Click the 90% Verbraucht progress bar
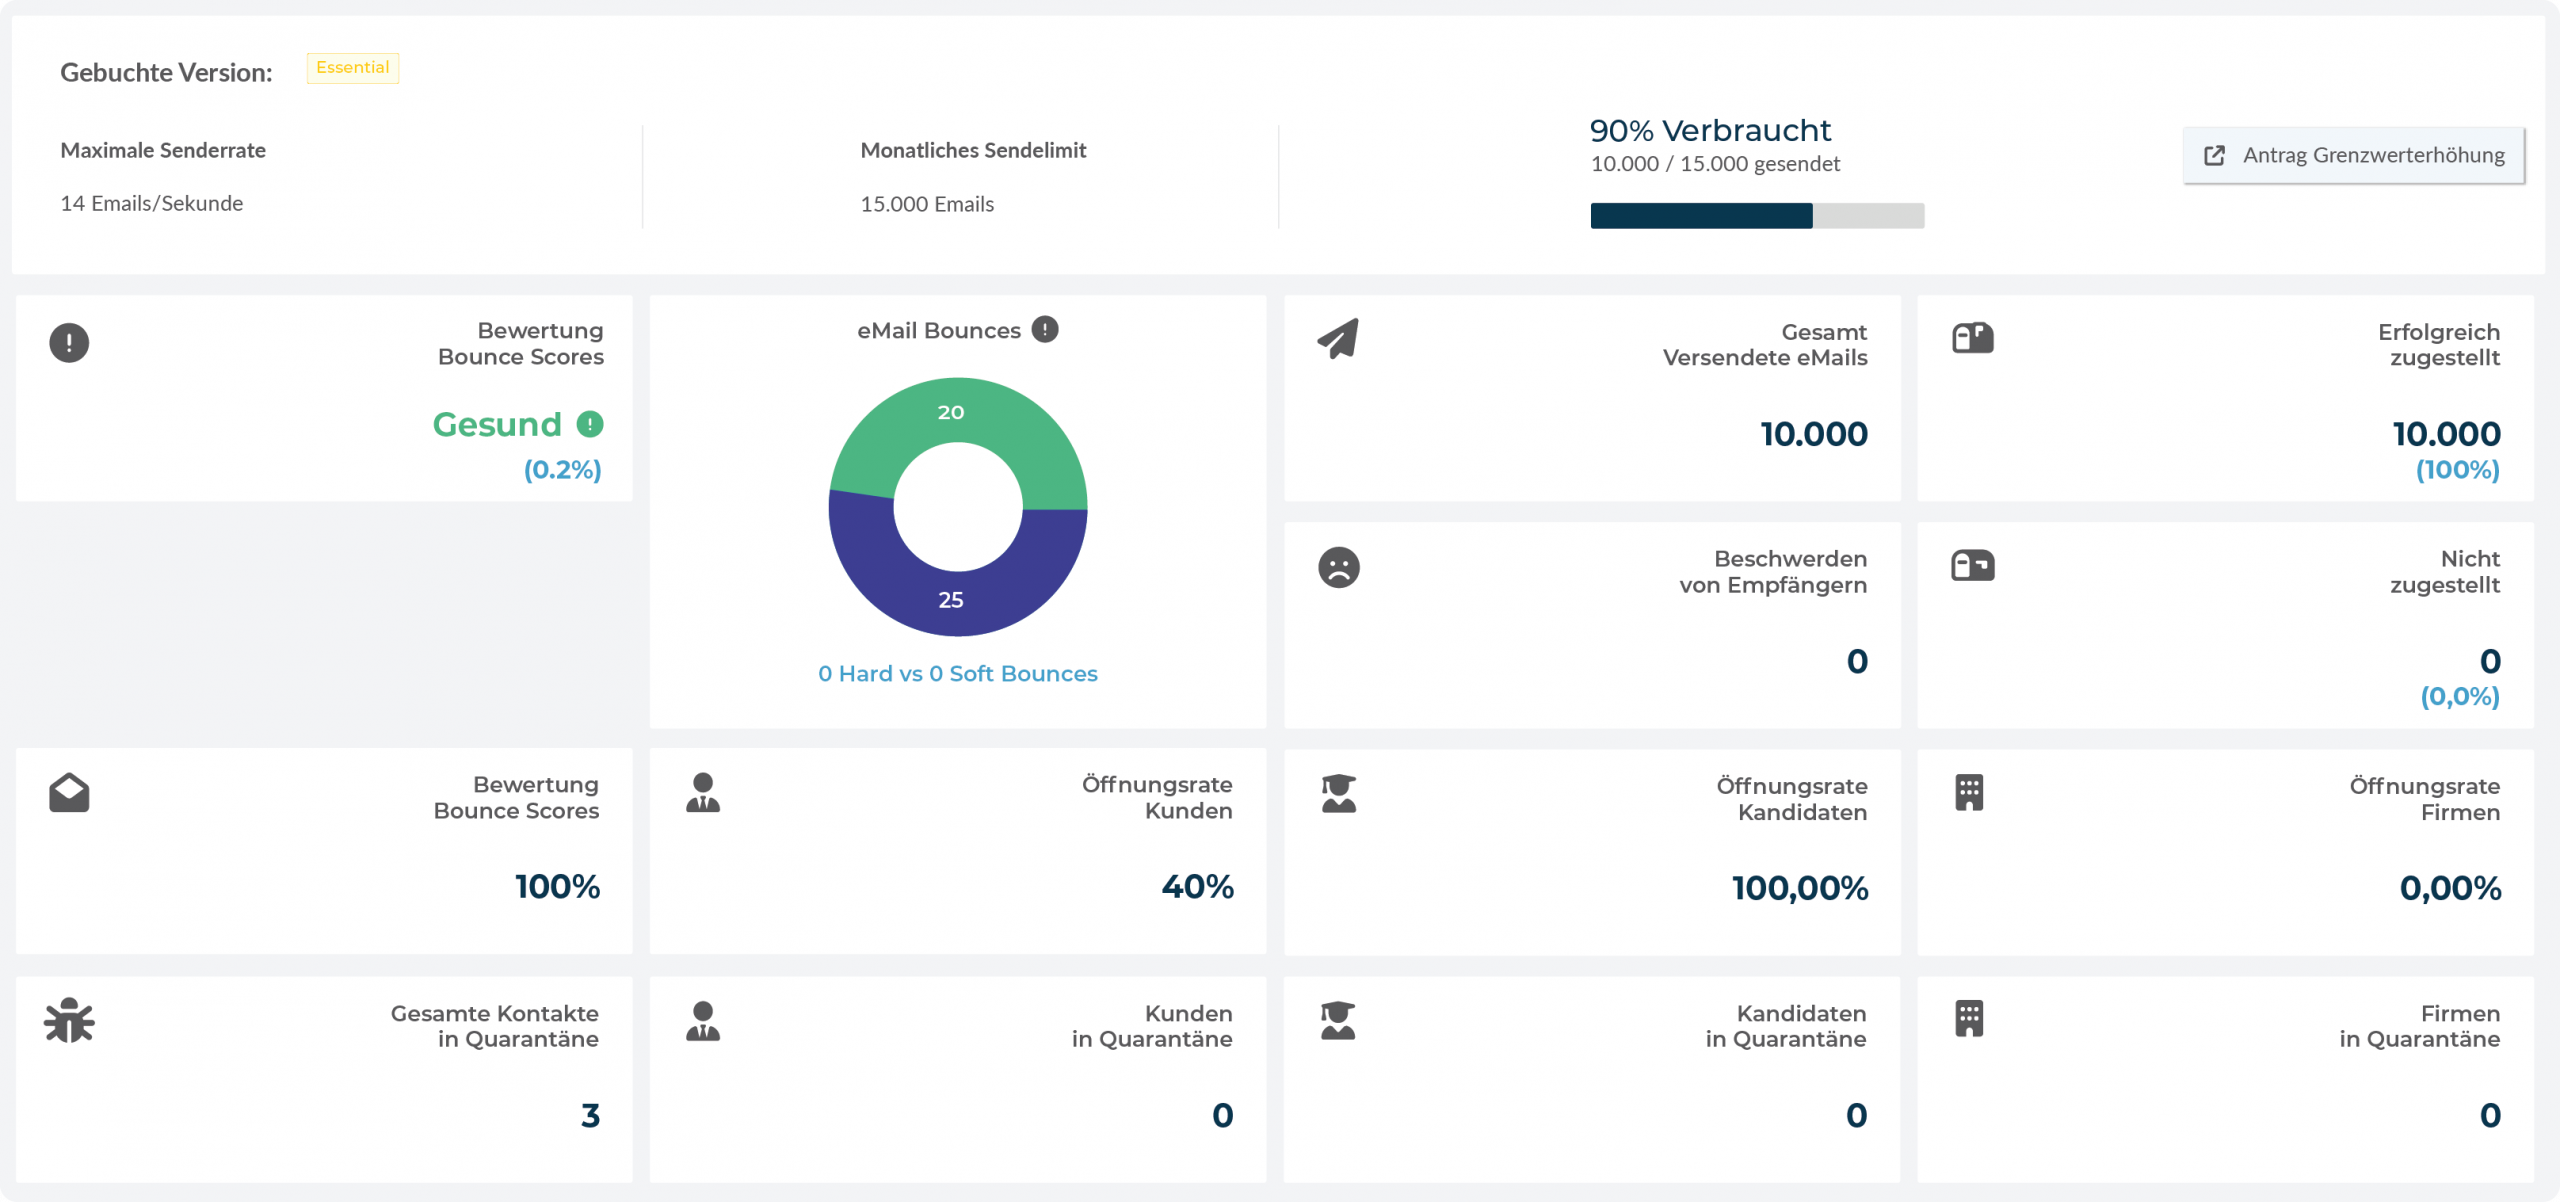Image resolution: width=2560 pixels, height=1202 pixels. pos(1756,215)
